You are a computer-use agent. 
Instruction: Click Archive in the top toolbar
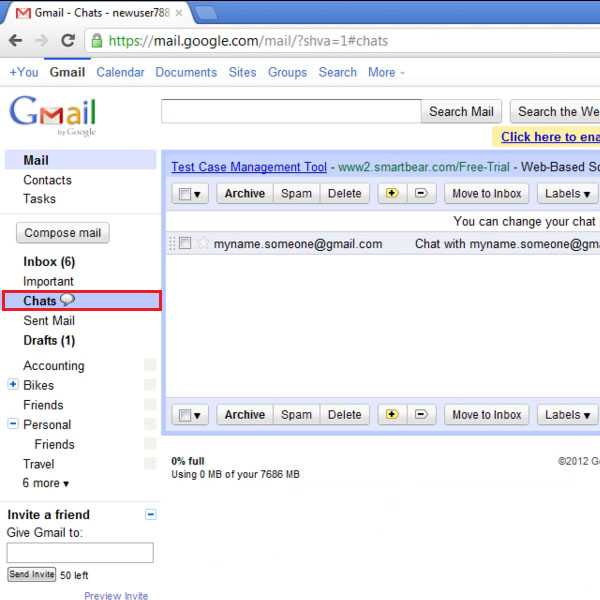click(245, 193)
